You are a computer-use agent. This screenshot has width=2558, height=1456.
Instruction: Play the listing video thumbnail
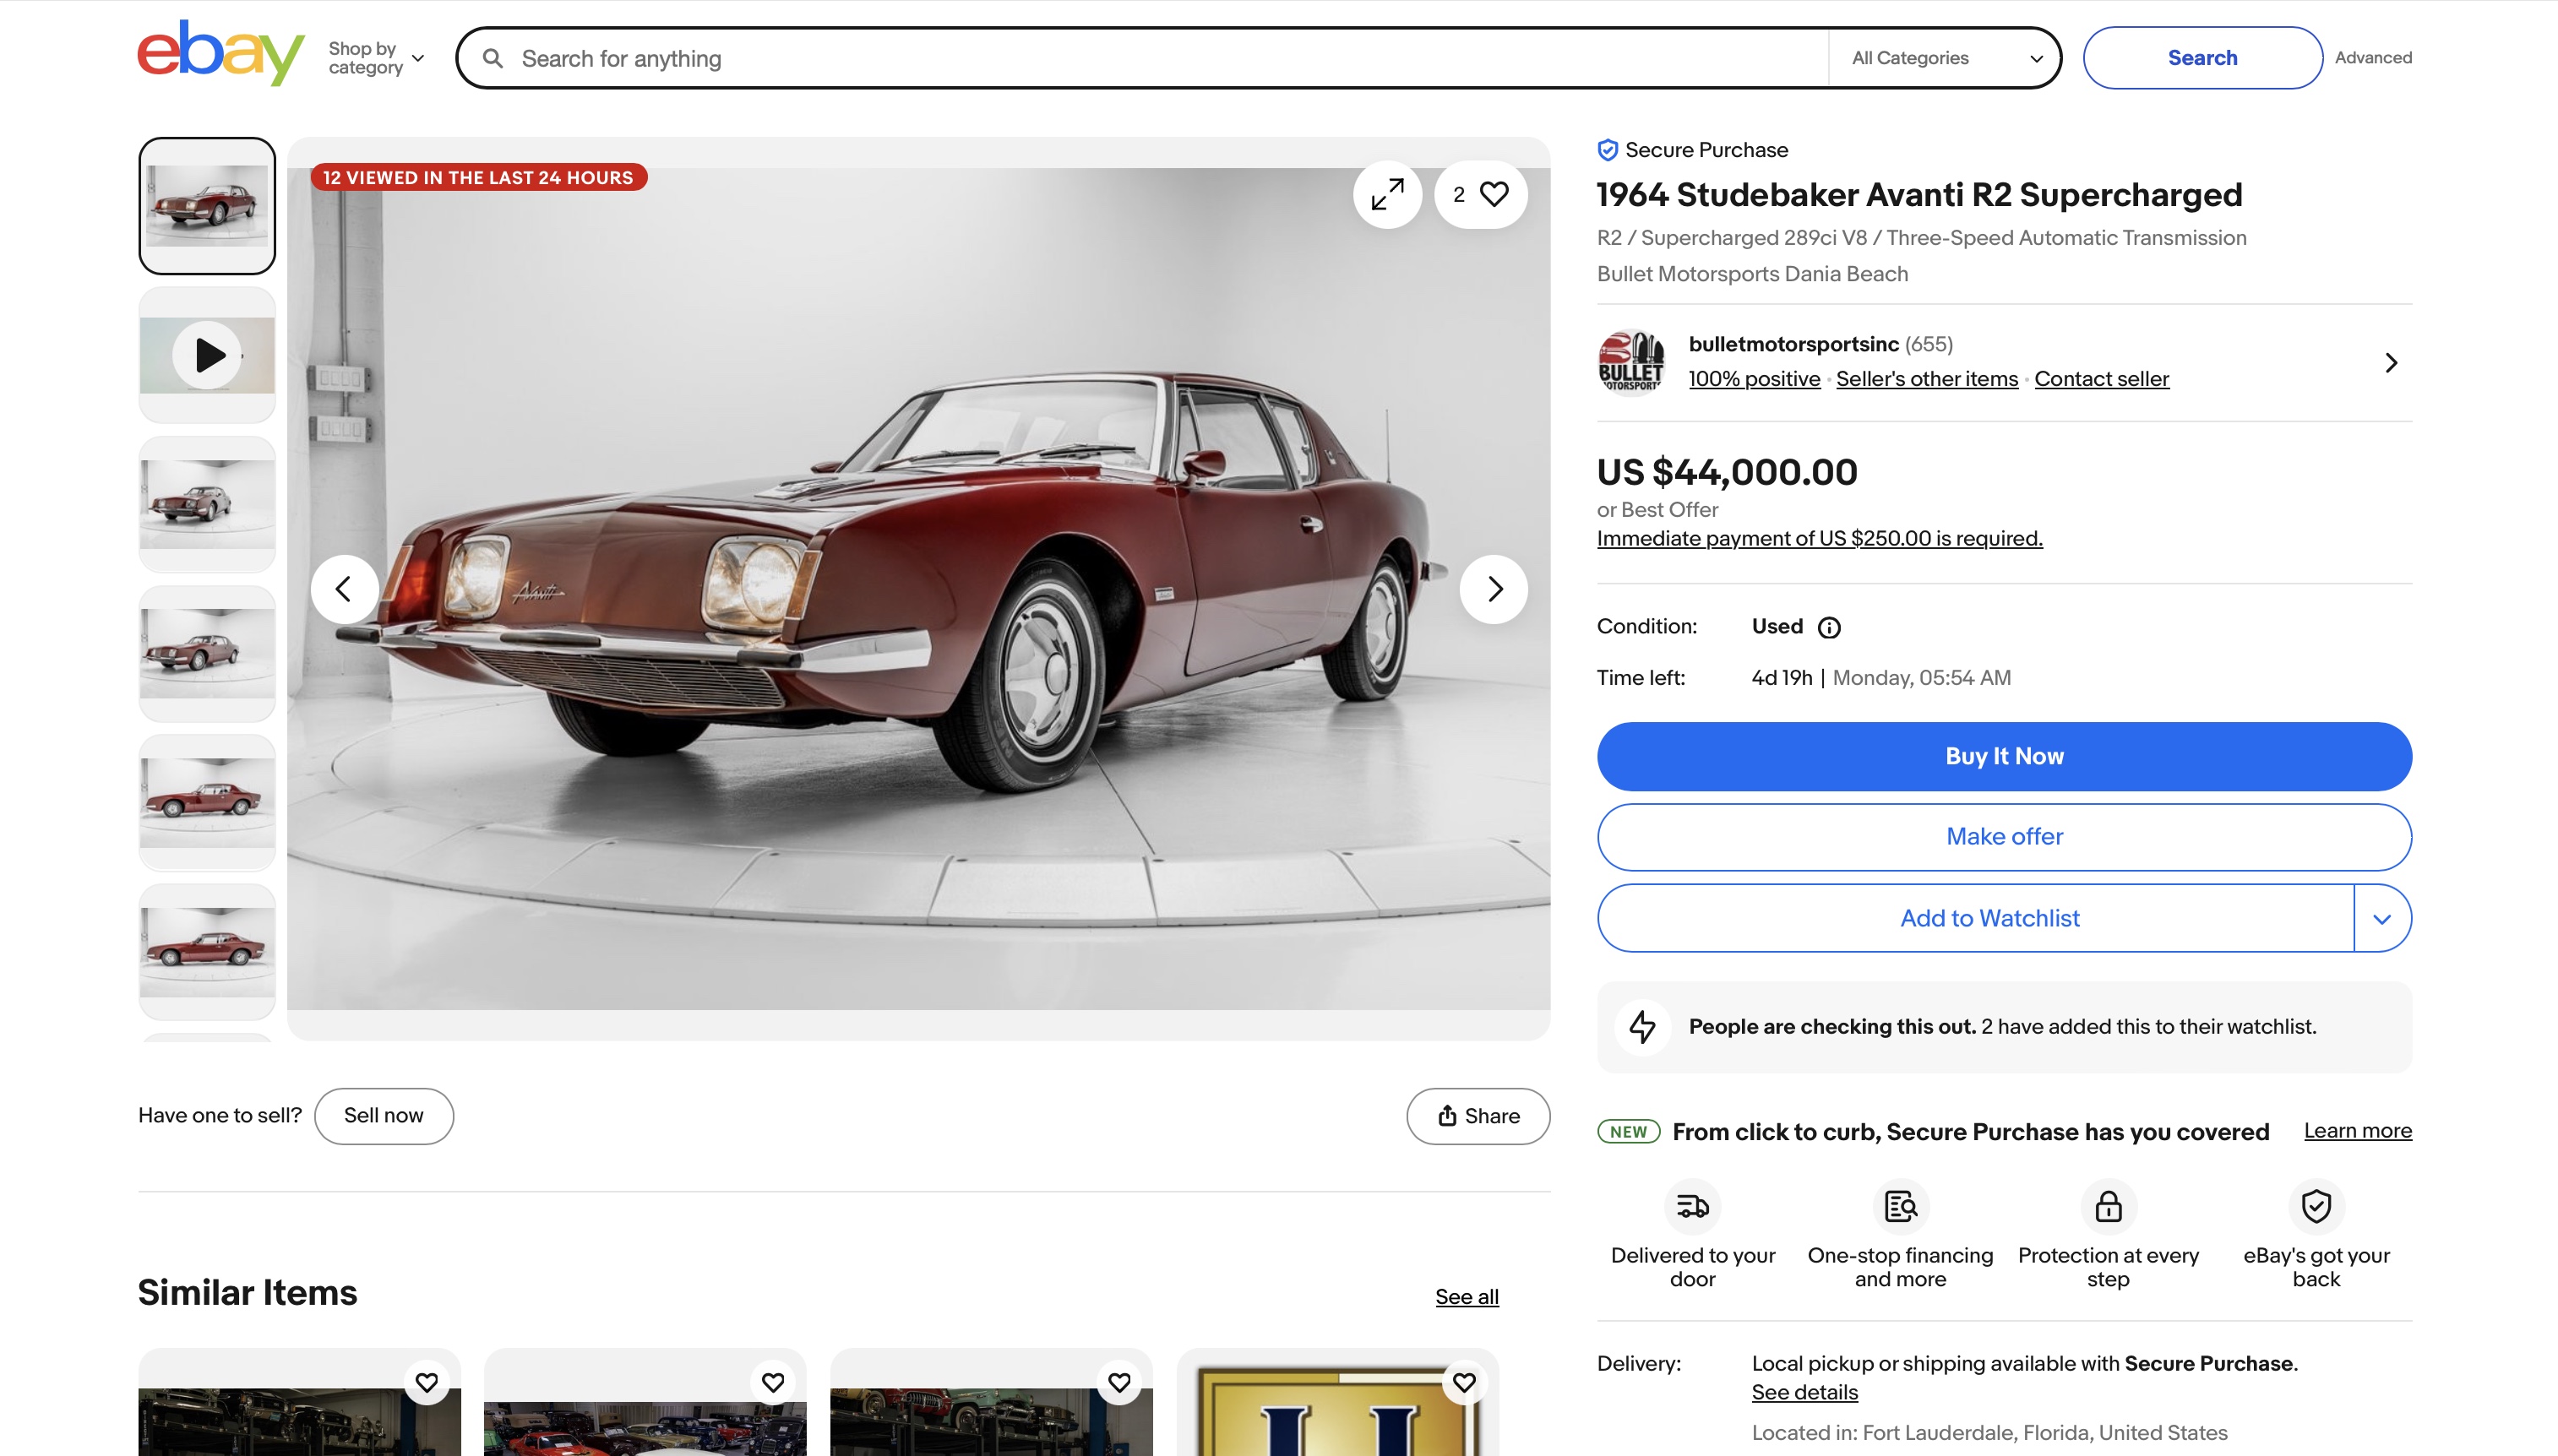point(207,355)
